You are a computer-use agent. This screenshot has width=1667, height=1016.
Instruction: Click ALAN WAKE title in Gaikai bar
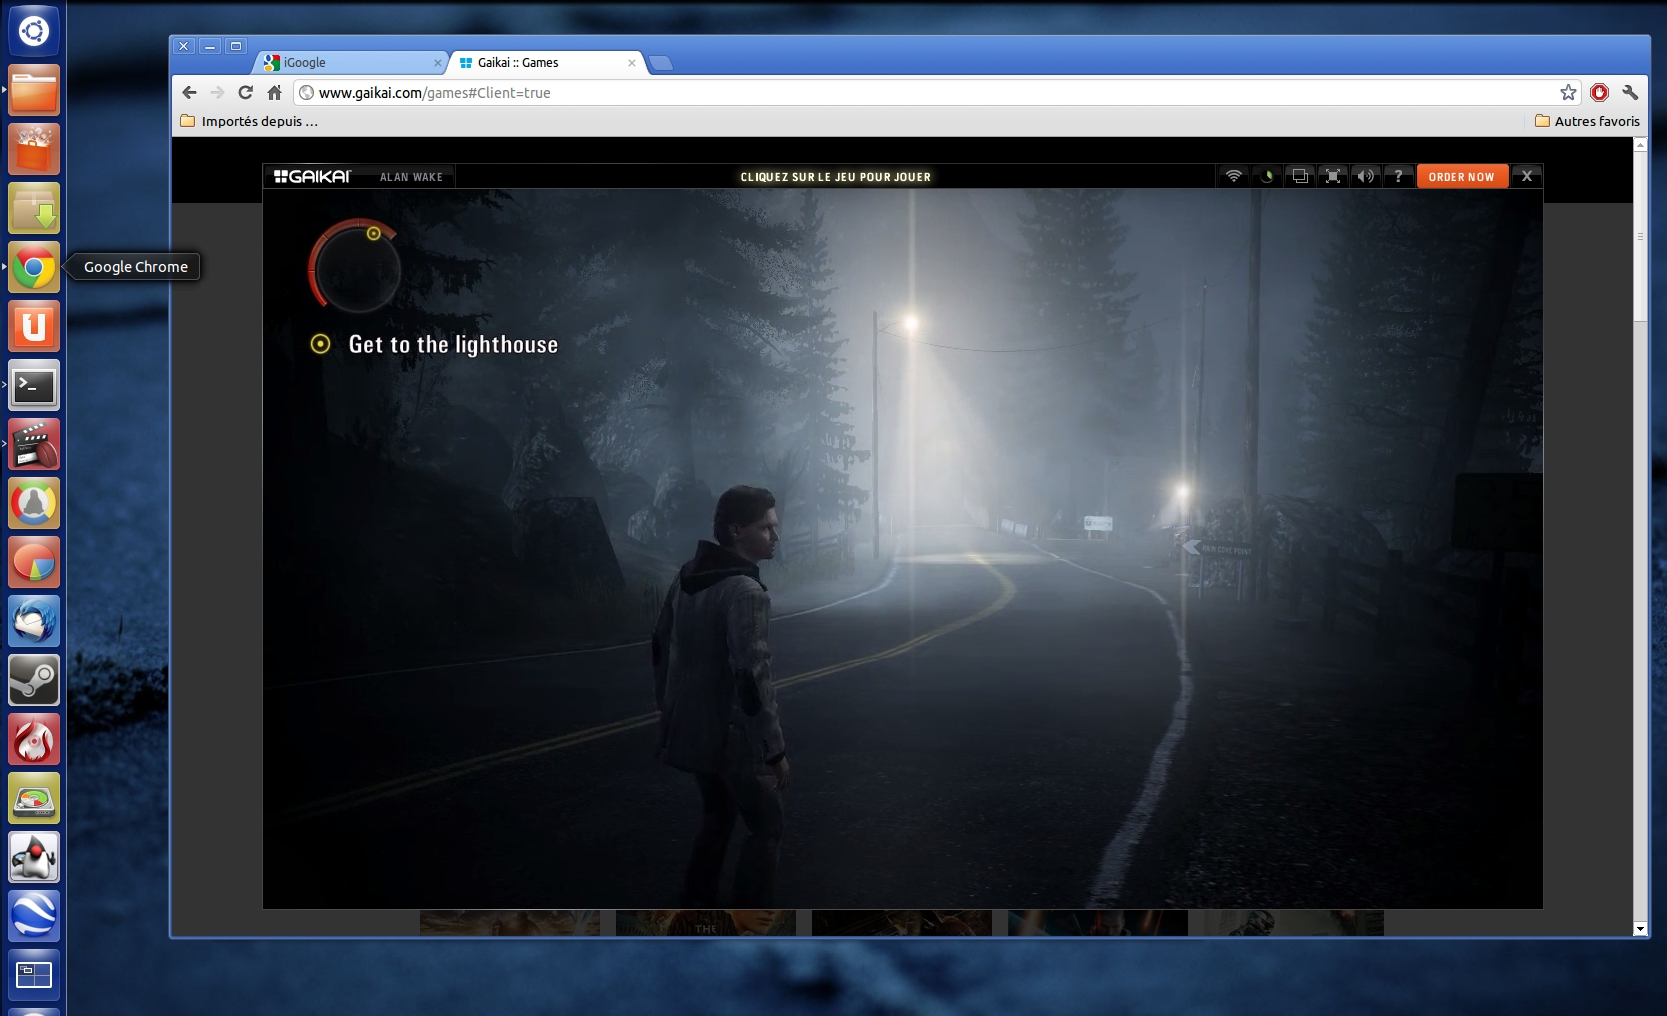coord(411,177)
